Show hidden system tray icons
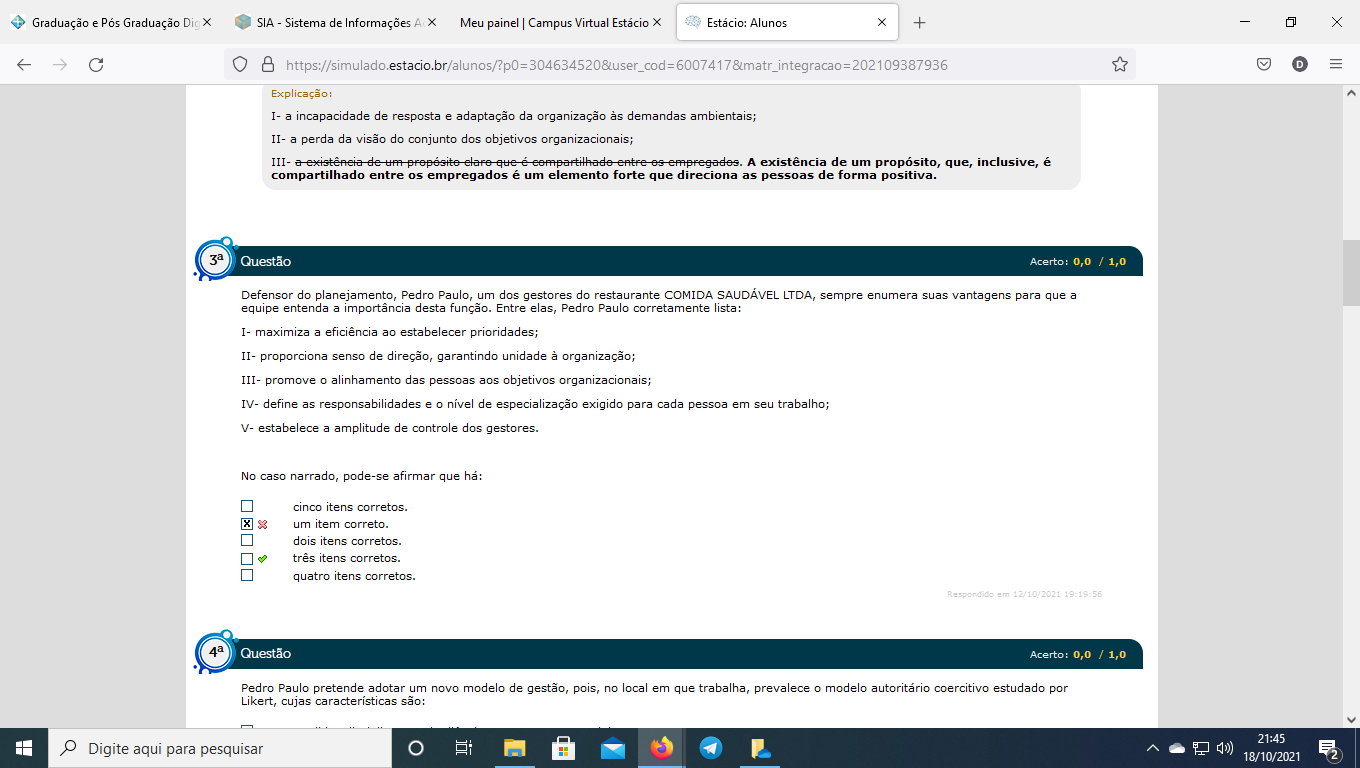Viewport: 1360px width, 768px height. tap(1152, 748)
